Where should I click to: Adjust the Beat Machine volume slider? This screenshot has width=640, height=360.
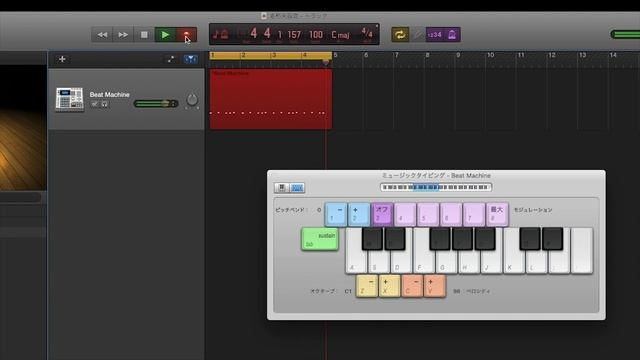coord(156,104)
